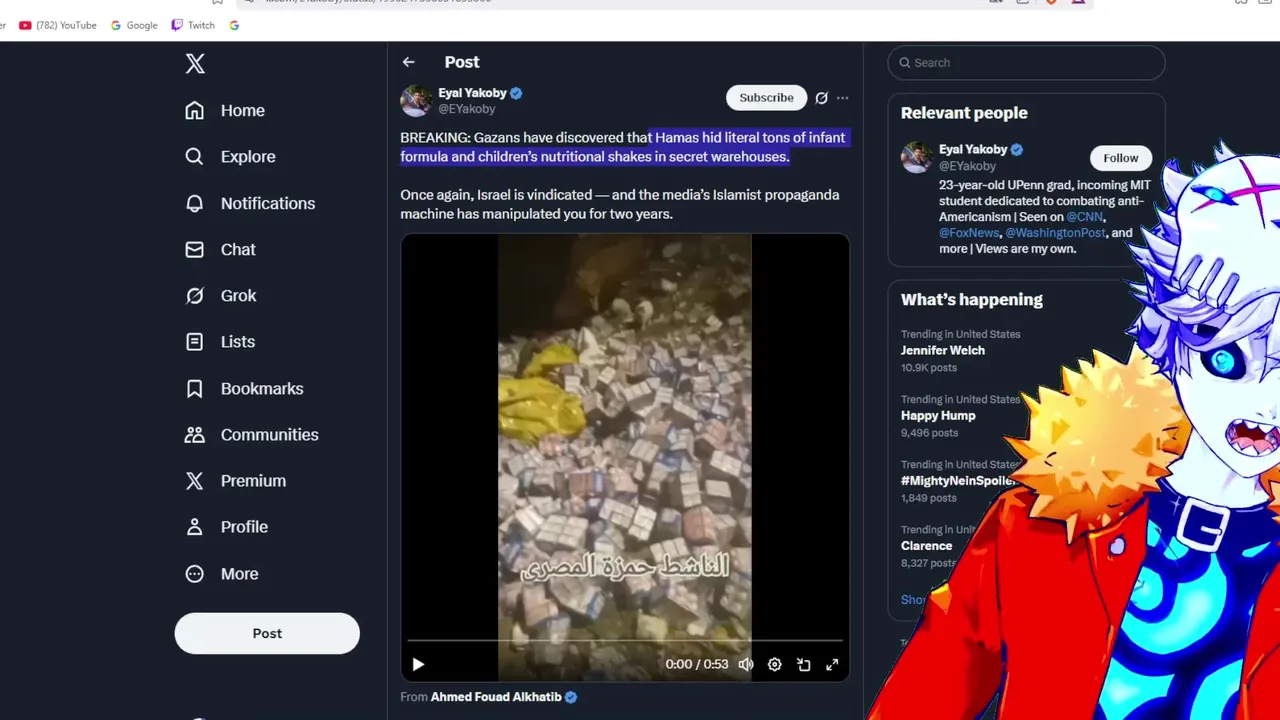The width and height of the screenshot is (1280, 720).
Task: Open the Profile person icon
Action: point(195,526)
